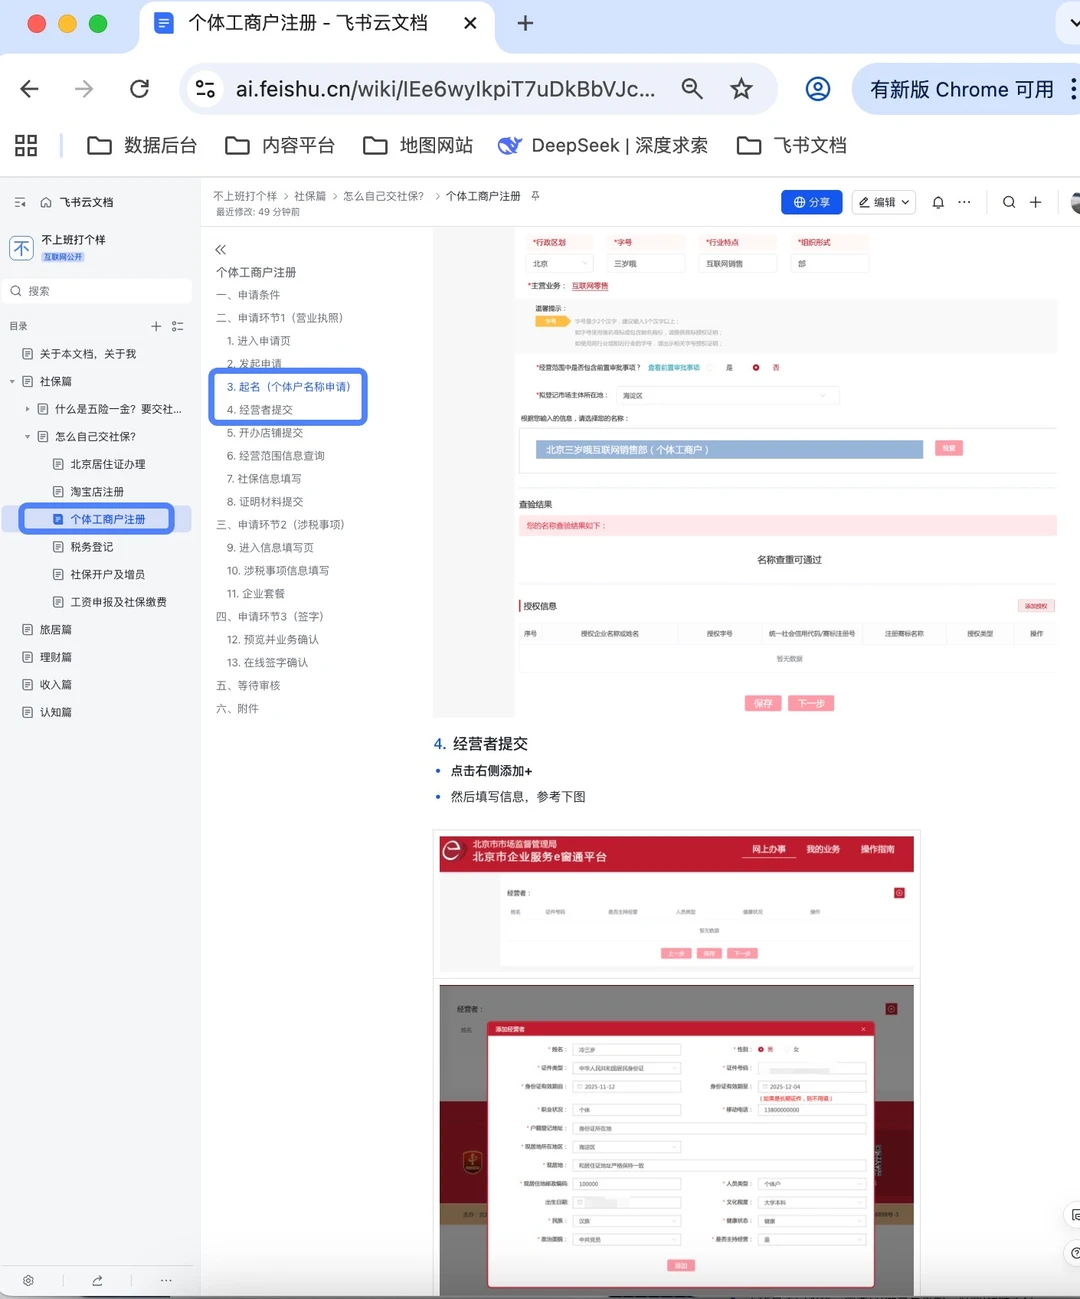Open the 地图网站 bookmark folder
Image resolution: width=1080 pixels, height=1299 pixels.
click(x=418, y=146)
